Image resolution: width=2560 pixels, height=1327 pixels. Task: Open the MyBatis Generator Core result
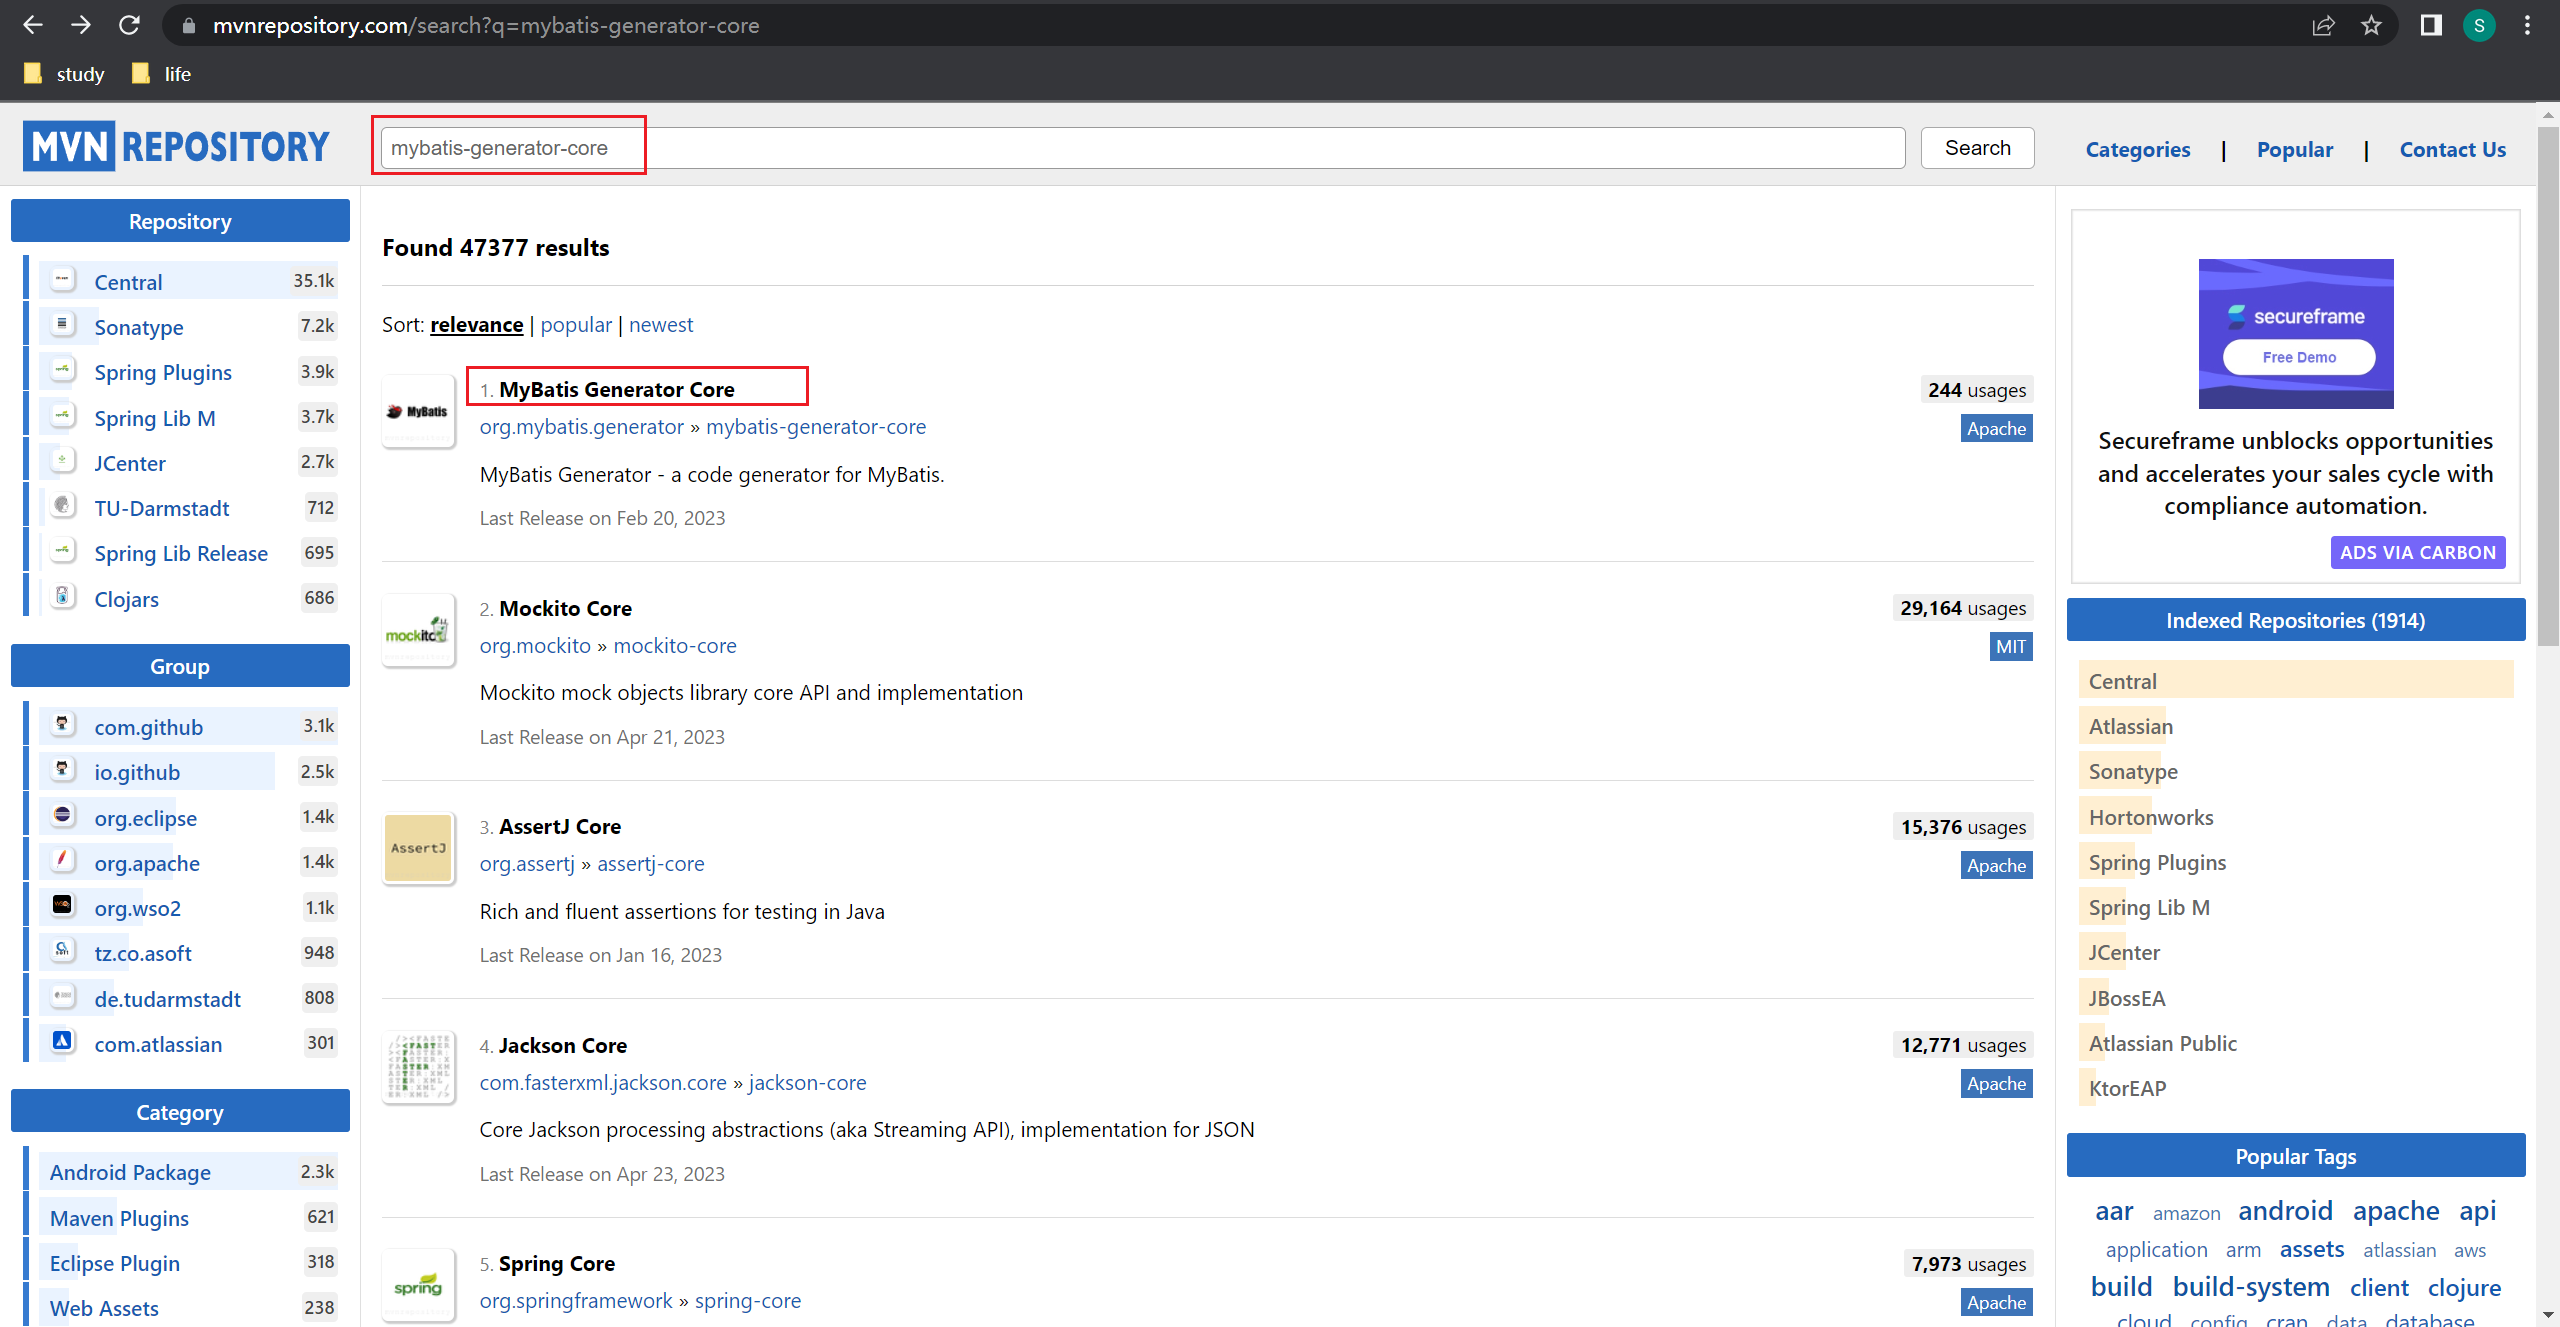pyautogui.click(x=616, y=390)
